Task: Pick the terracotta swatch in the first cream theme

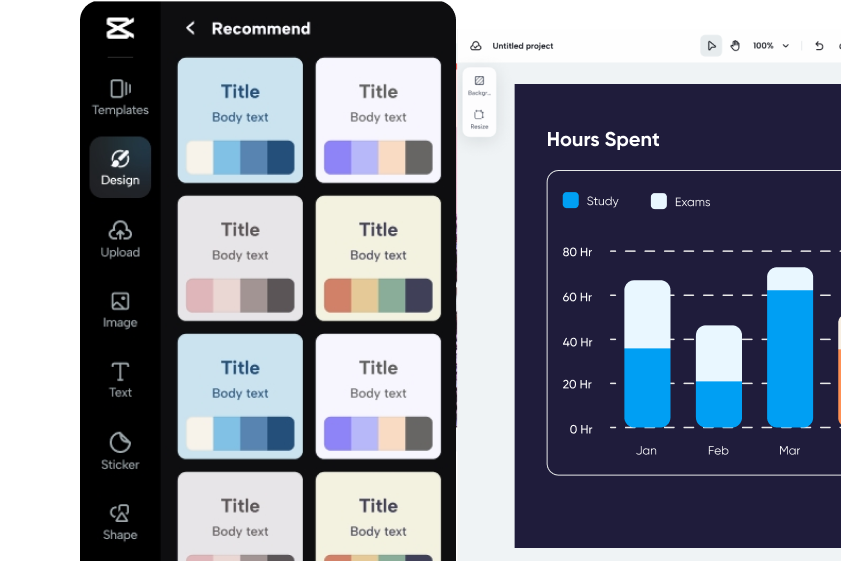Action: pos(337,296)
